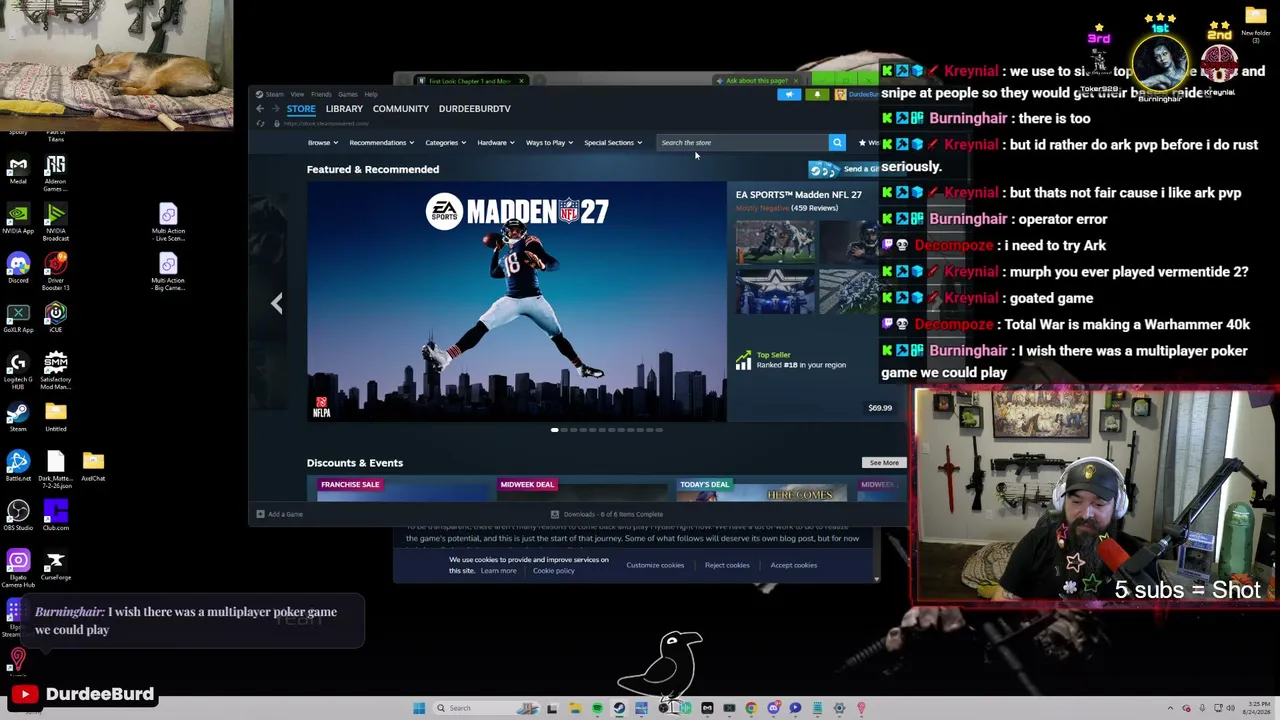Reject cookies in the browser banner

(727, 565)
